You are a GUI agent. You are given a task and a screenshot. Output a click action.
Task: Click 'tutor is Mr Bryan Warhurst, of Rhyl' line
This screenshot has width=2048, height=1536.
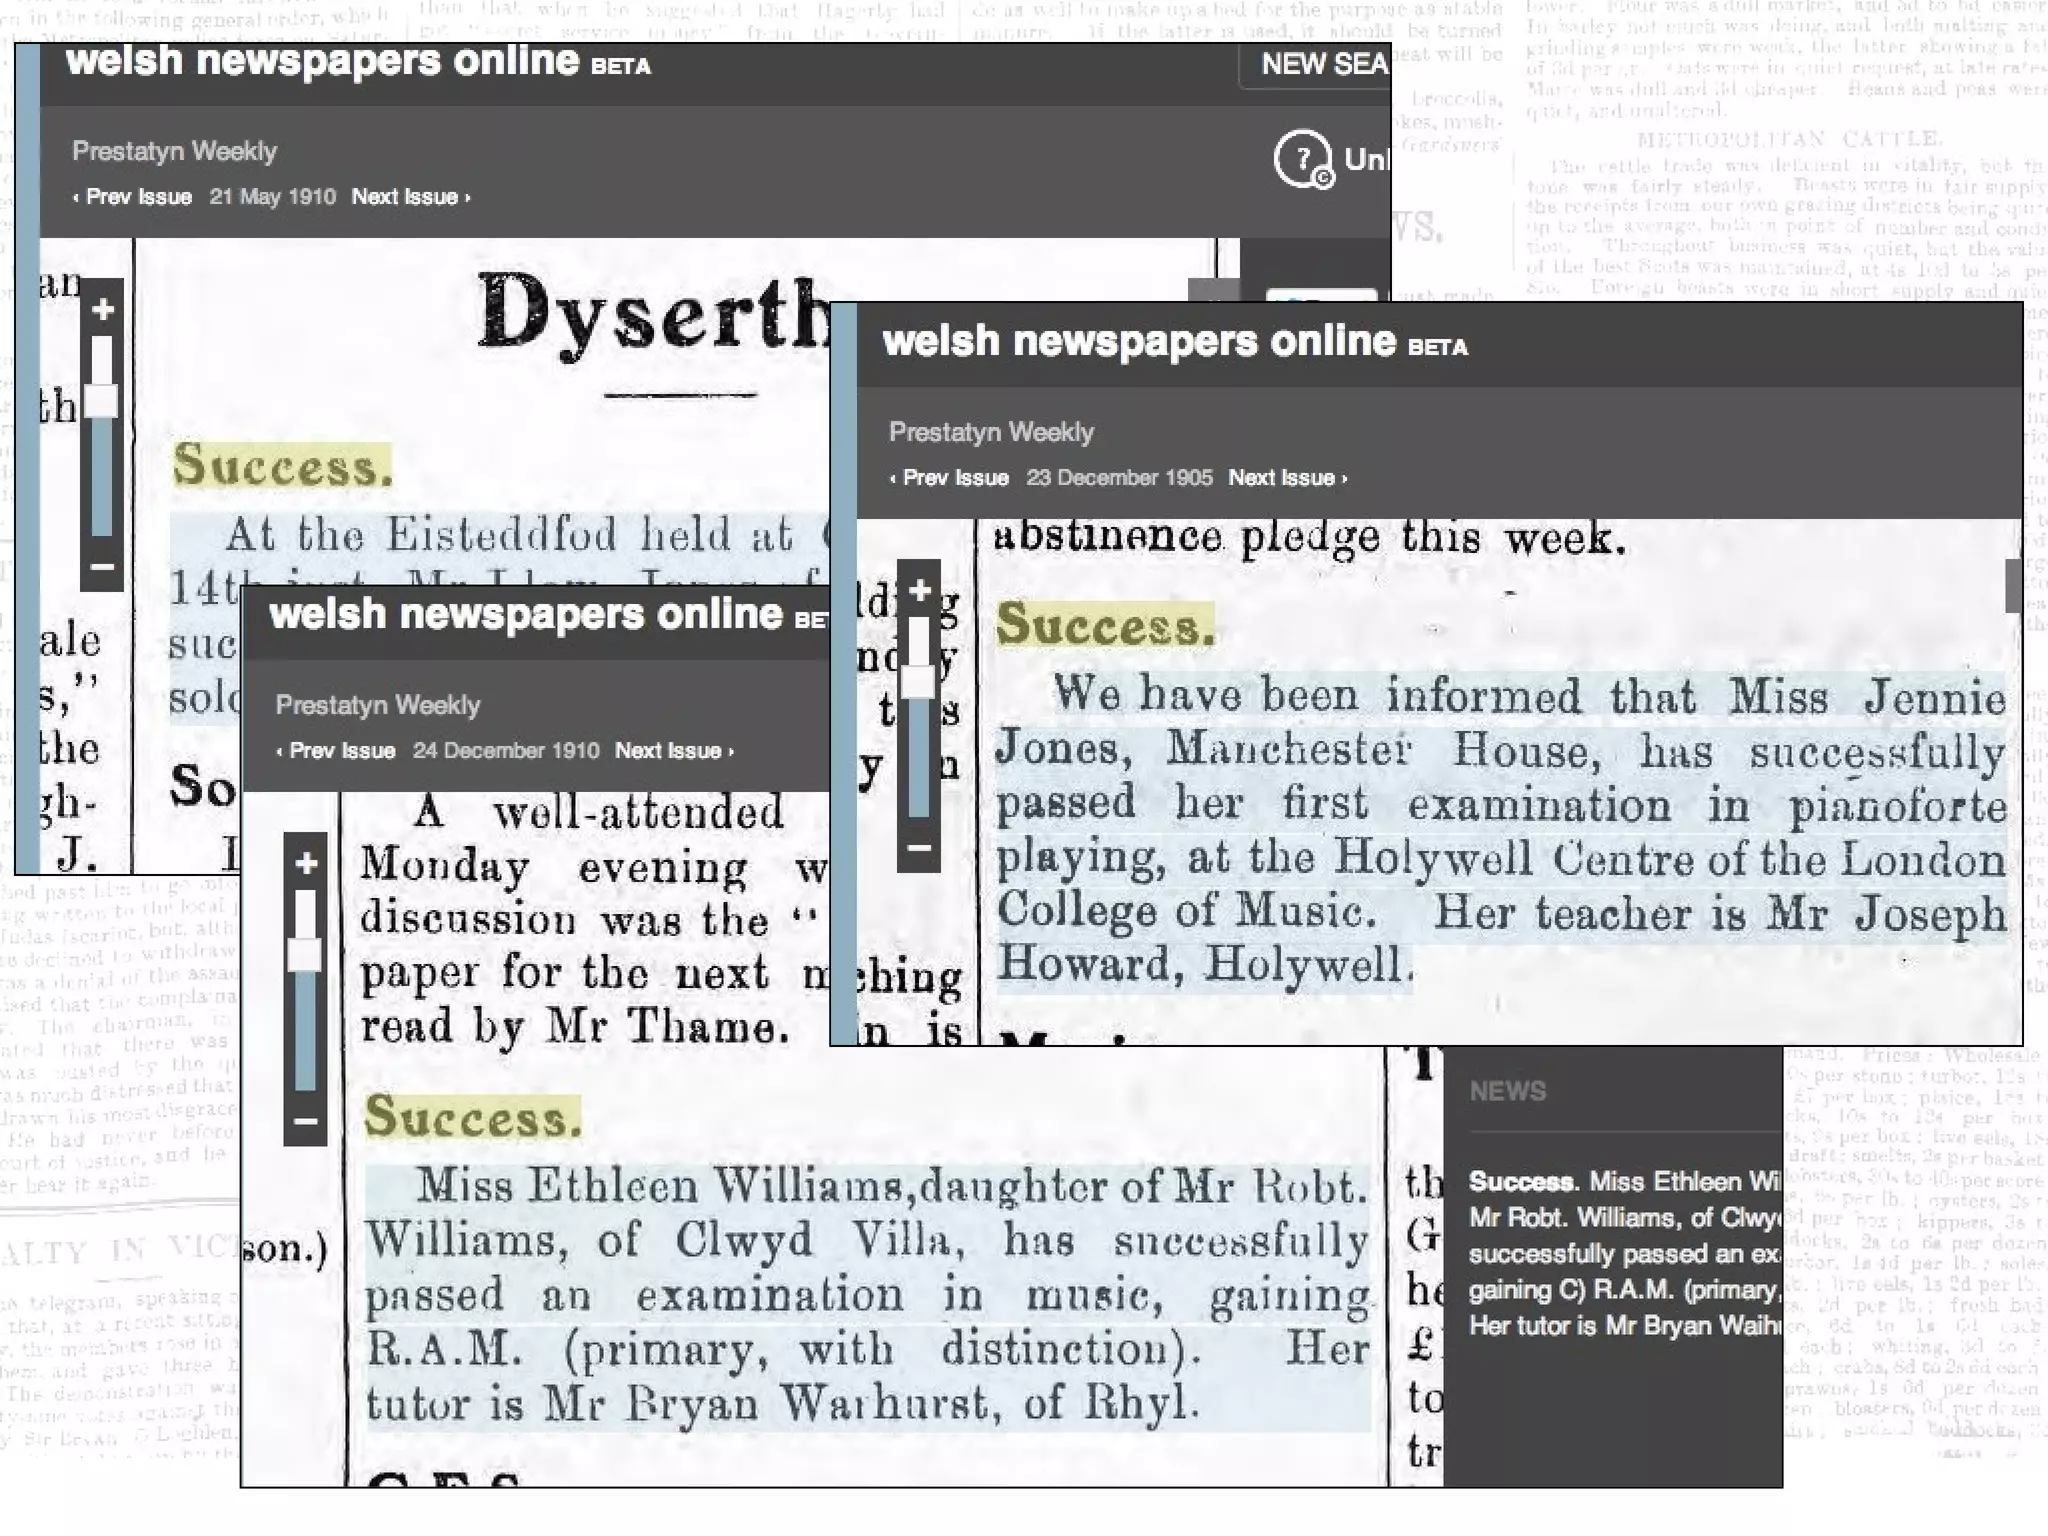[783, 1404]
